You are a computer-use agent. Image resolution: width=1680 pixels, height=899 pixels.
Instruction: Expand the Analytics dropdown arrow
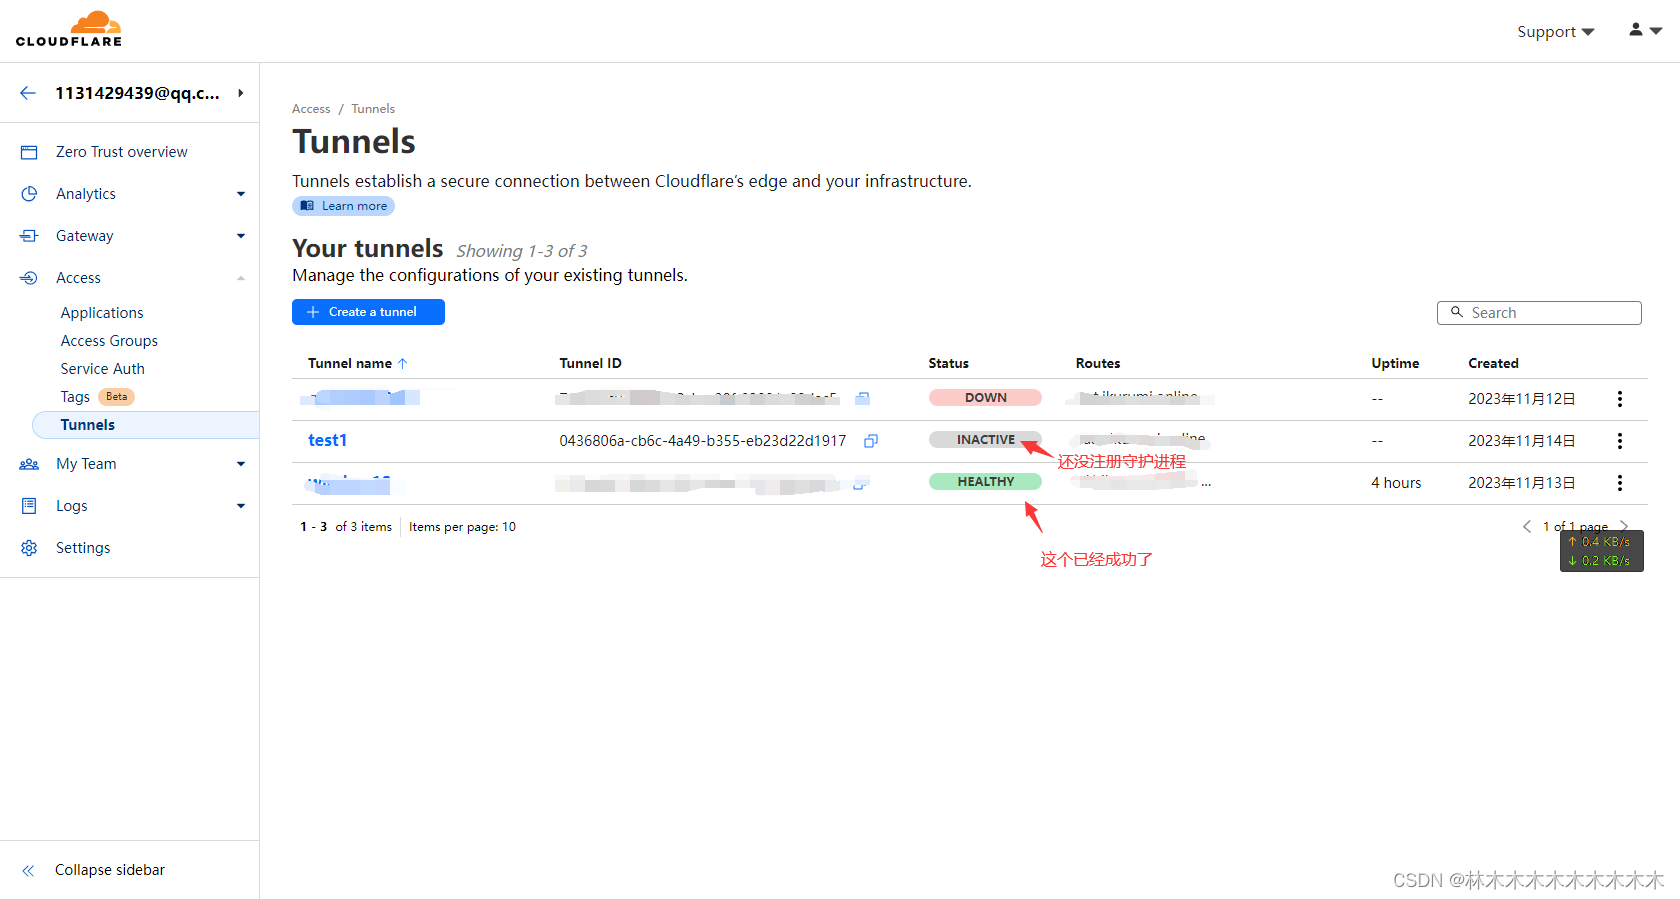[241, 194]
